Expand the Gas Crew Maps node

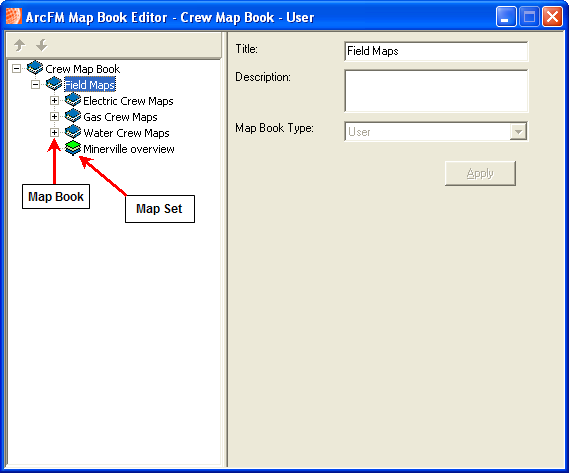coord(54,116)
